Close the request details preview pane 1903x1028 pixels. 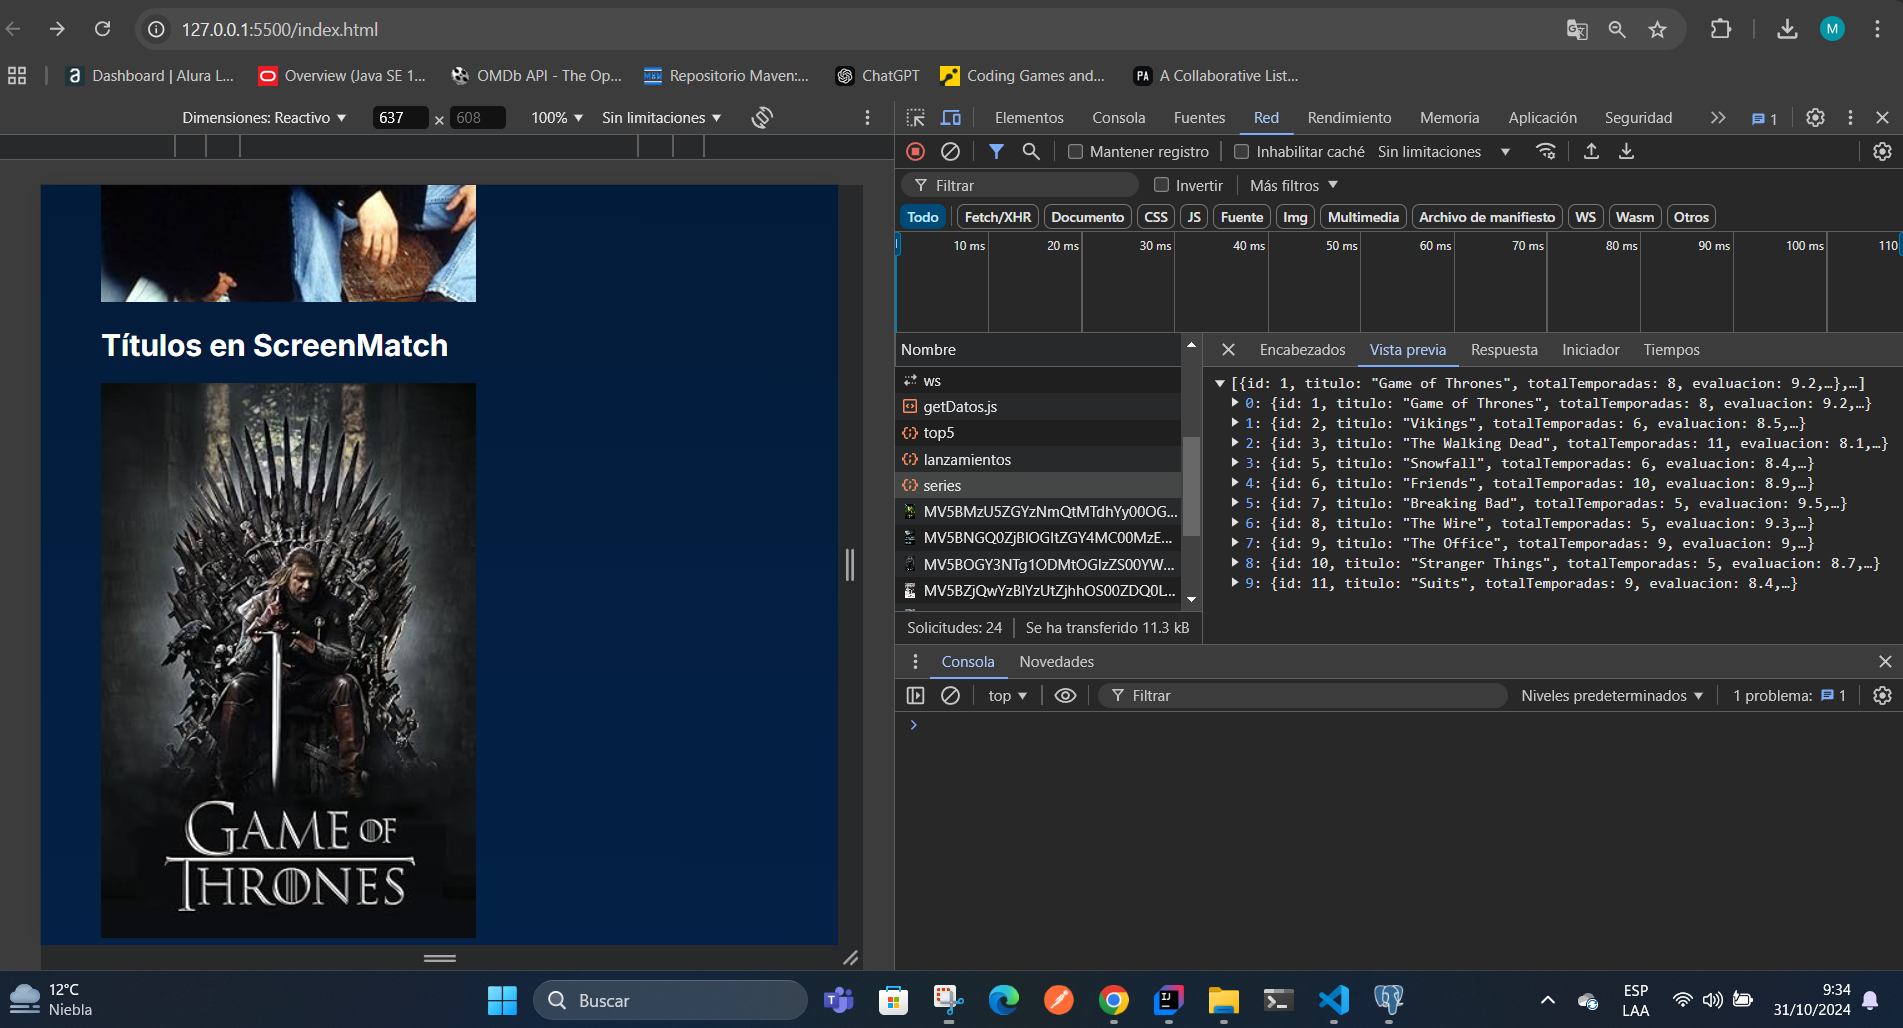pos(1228,349)
